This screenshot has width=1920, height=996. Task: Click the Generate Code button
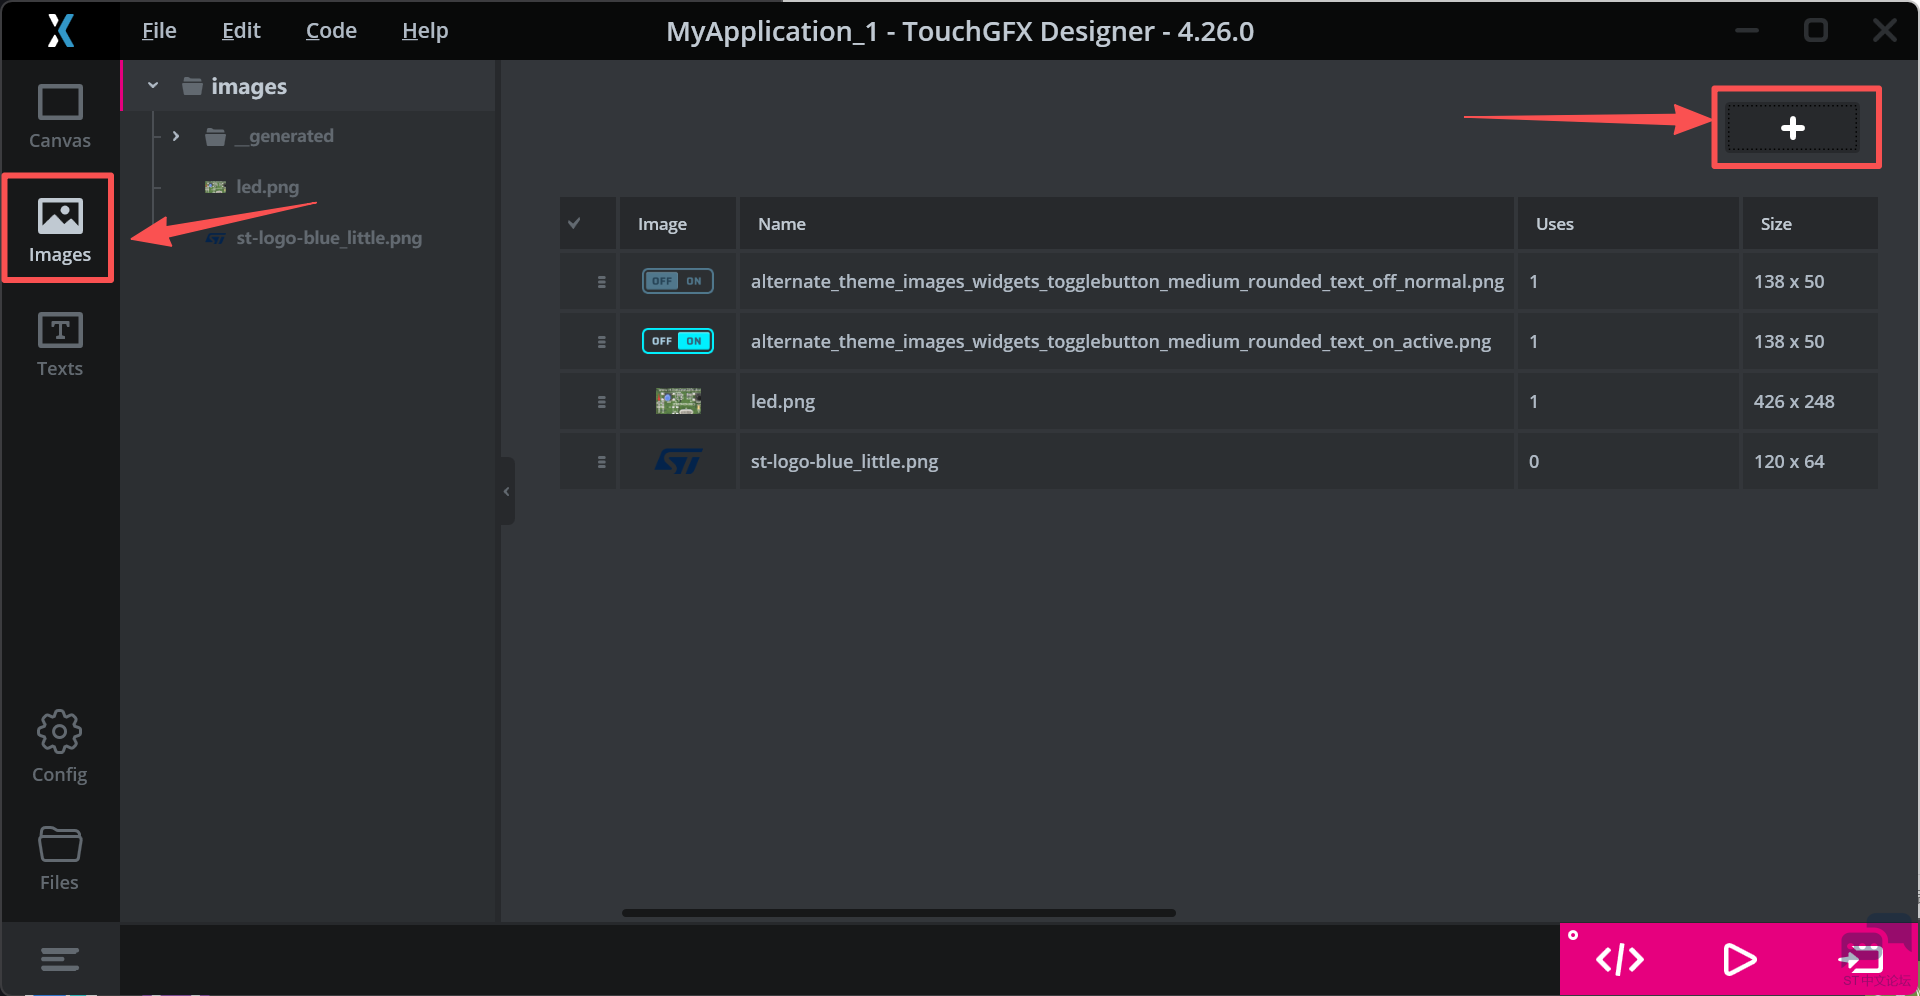click(x=1619, y=960)
